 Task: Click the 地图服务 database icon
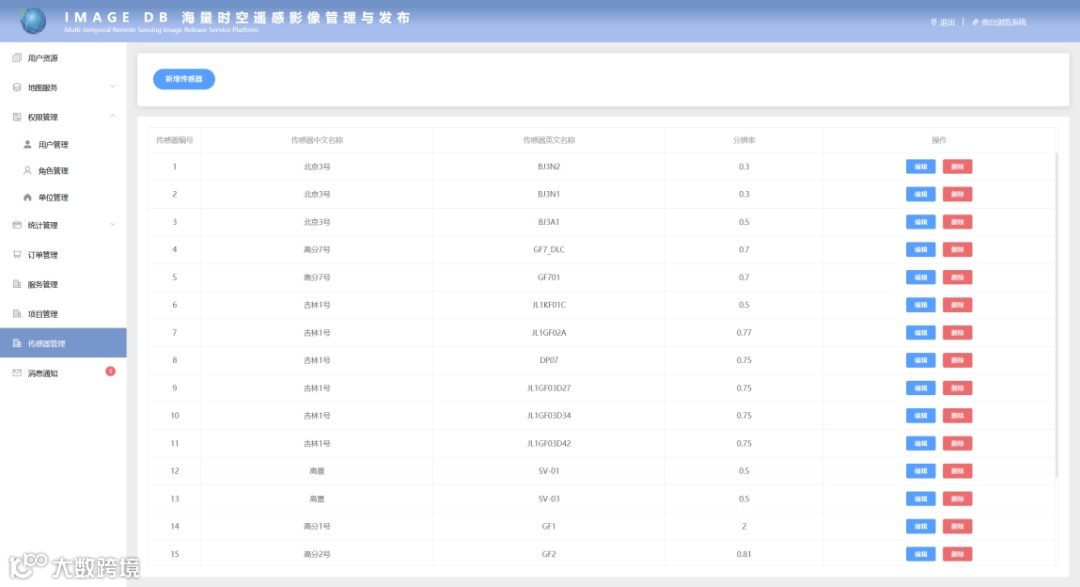(x=17, y=87)
